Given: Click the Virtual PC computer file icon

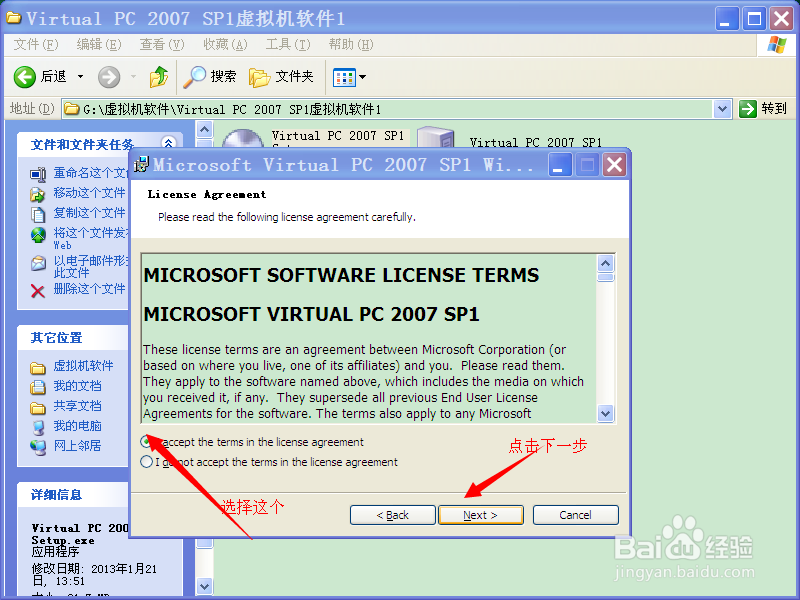Looking at the screenshot, I should click(435, 138).
